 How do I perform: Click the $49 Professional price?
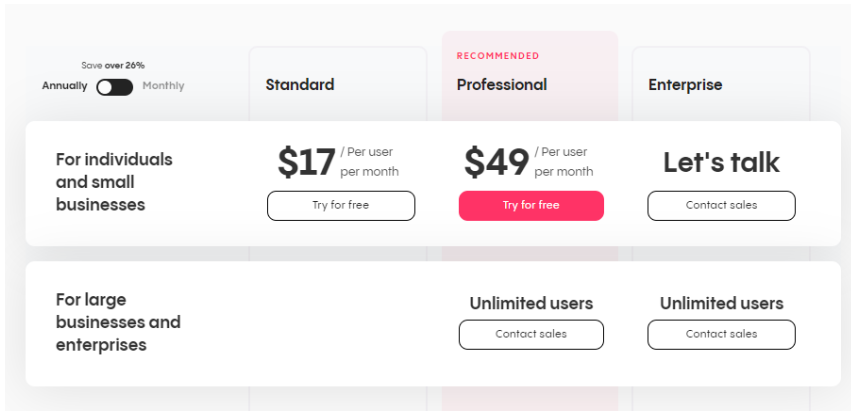[x=496, y=162]
